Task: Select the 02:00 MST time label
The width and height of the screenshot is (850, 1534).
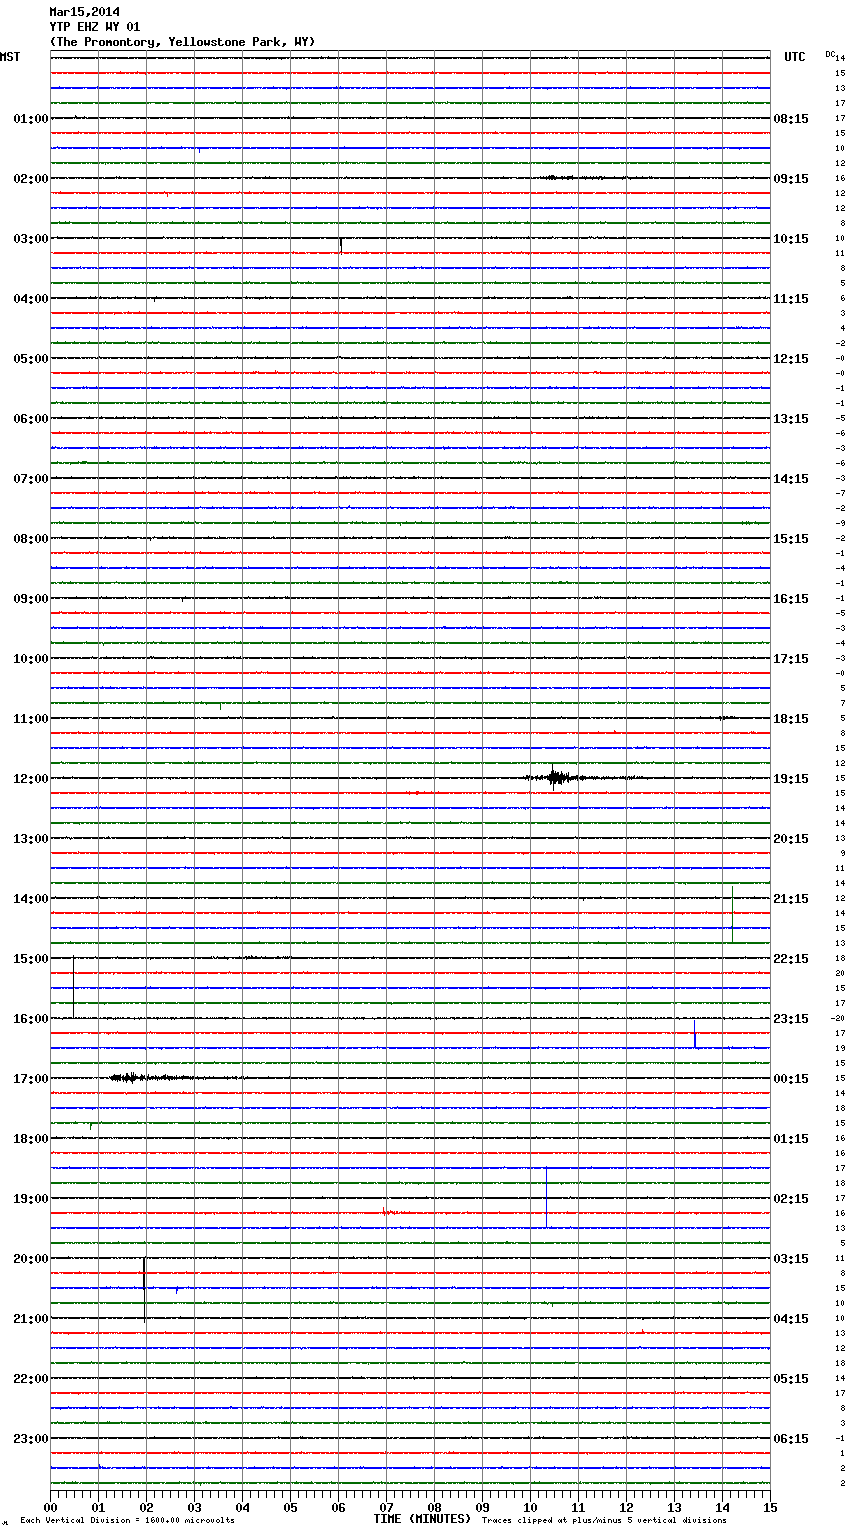Action: pyautogui.click(x=30, y=179)
